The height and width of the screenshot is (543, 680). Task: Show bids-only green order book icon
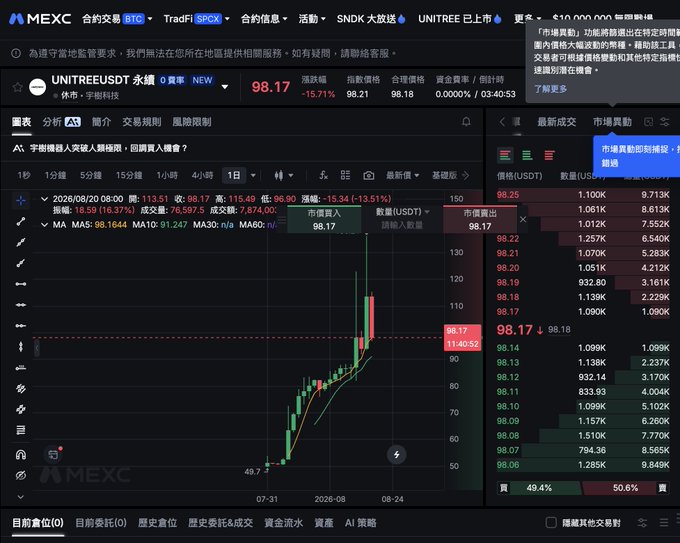(x=527, y=155)
